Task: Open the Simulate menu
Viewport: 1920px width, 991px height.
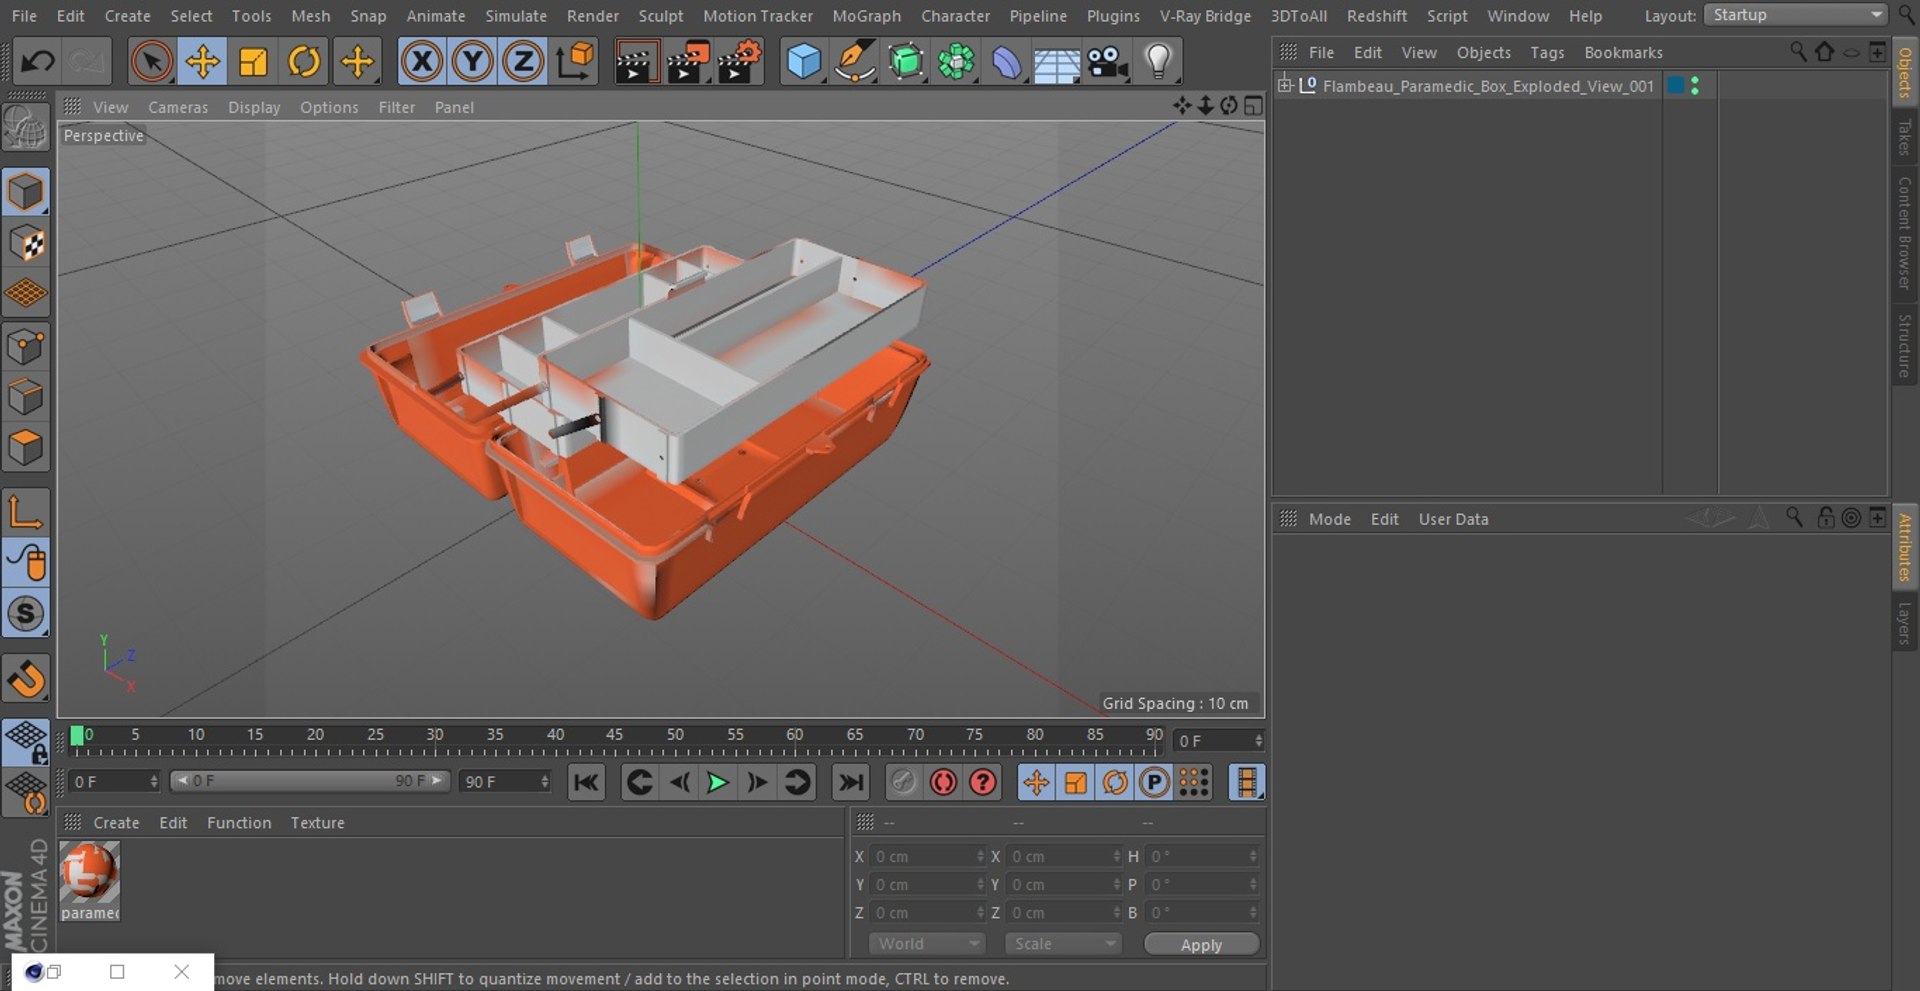Action: (x=516, y=16)
